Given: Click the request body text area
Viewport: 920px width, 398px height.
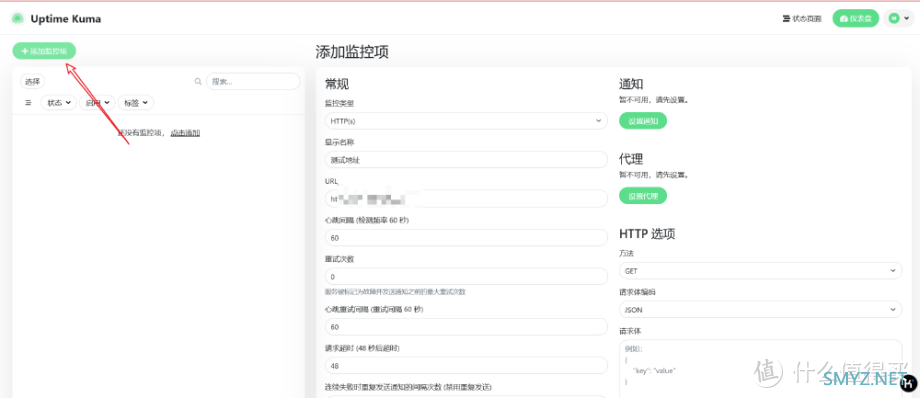Looking at the screenshot, I should coord(760,369).
